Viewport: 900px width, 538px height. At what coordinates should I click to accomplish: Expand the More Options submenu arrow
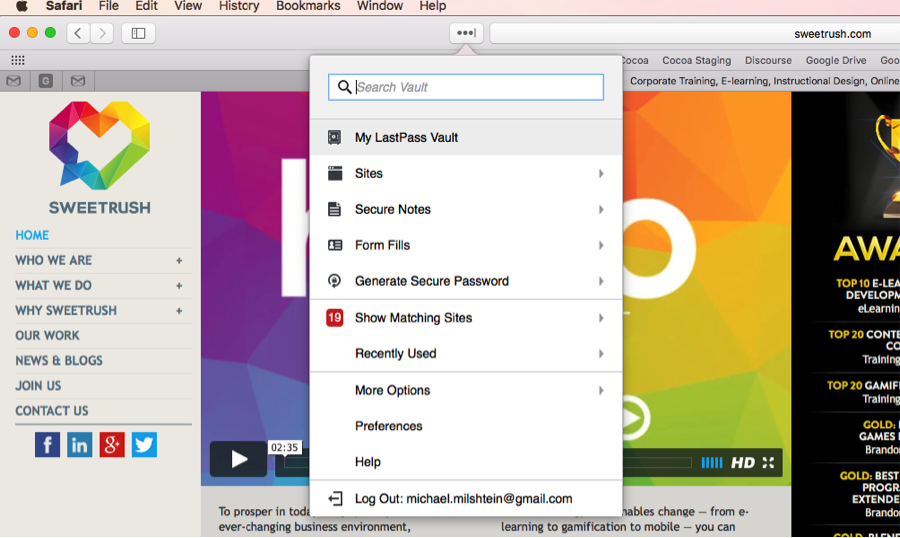[601, 390]
